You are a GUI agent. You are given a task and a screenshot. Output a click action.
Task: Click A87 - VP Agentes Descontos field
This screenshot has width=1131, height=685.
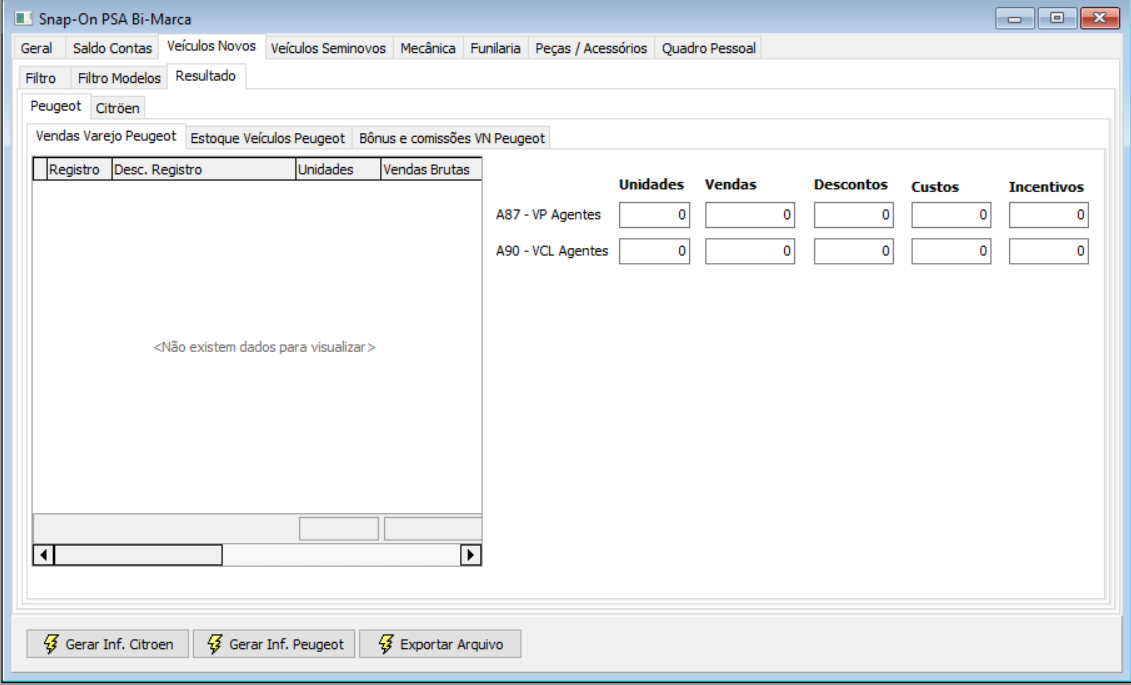pos(854,215)
